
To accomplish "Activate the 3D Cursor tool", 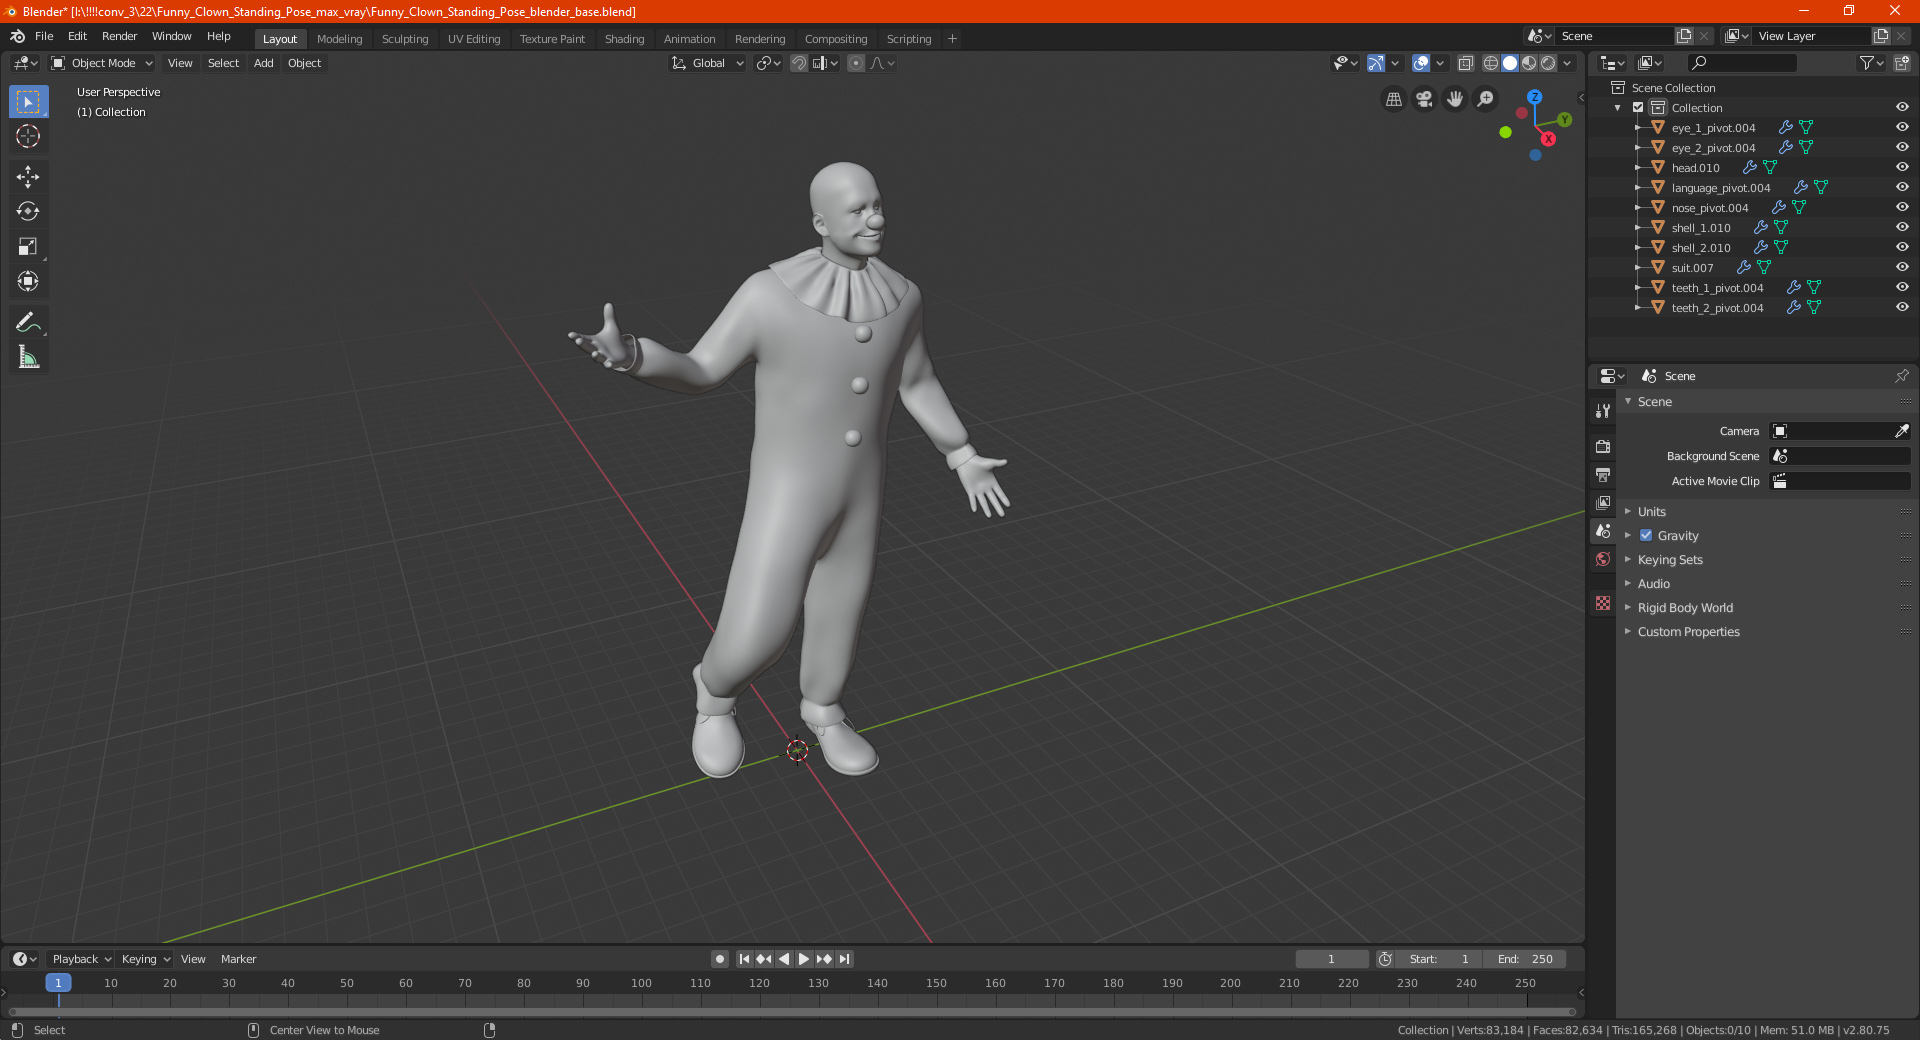I will click(x=28, y=136).
